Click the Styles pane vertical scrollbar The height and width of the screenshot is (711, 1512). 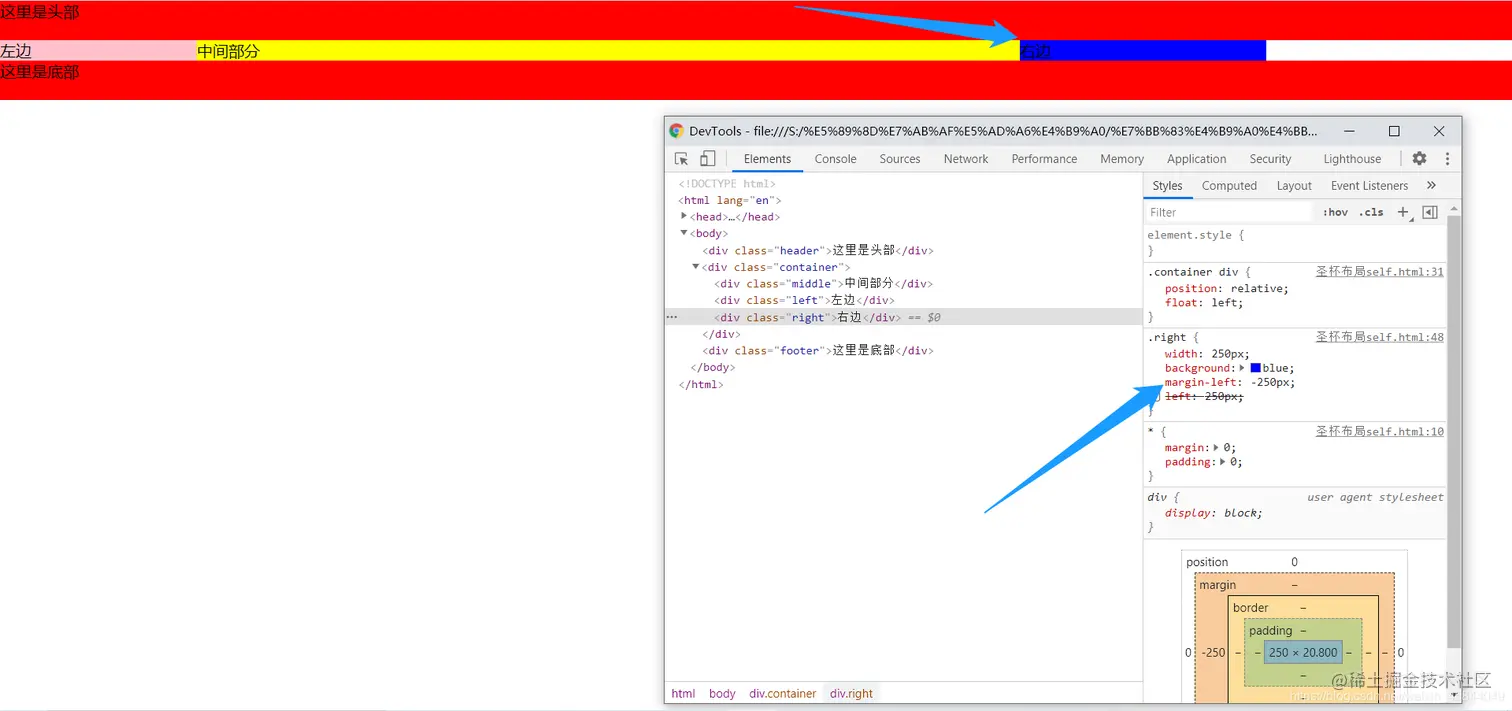click(x=1454, y=430)
